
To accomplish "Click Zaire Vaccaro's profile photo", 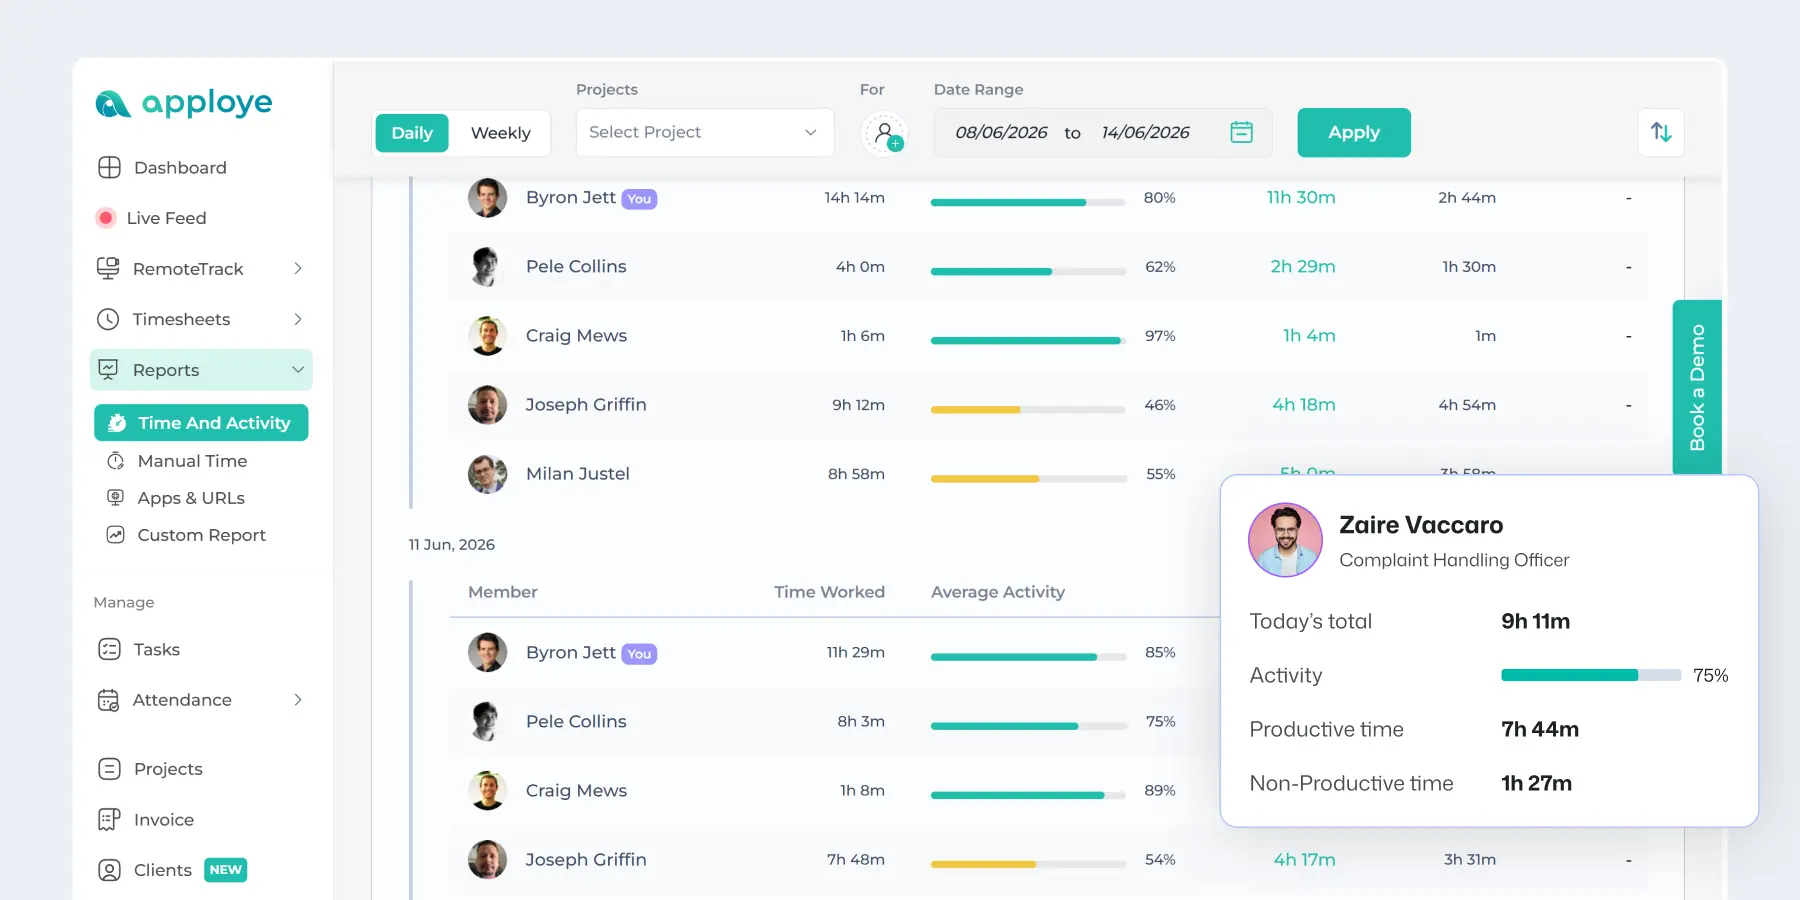I will tap(1285, 540).
